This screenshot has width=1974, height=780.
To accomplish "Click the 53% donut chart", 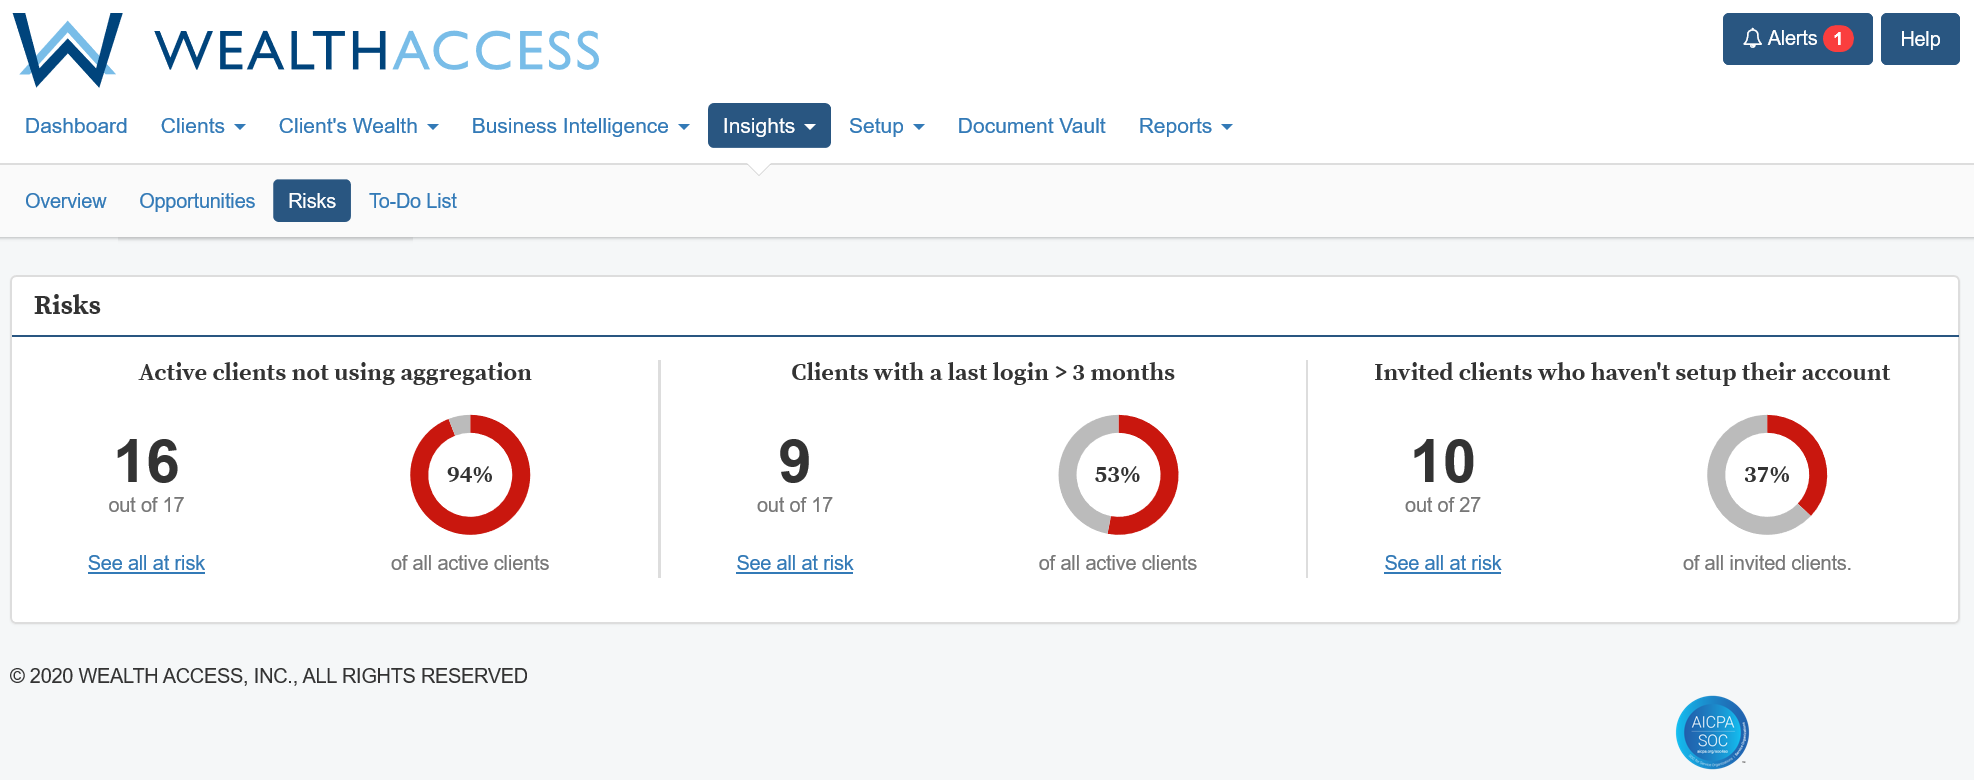I will pyautogui.click(x=1118, y=474).
